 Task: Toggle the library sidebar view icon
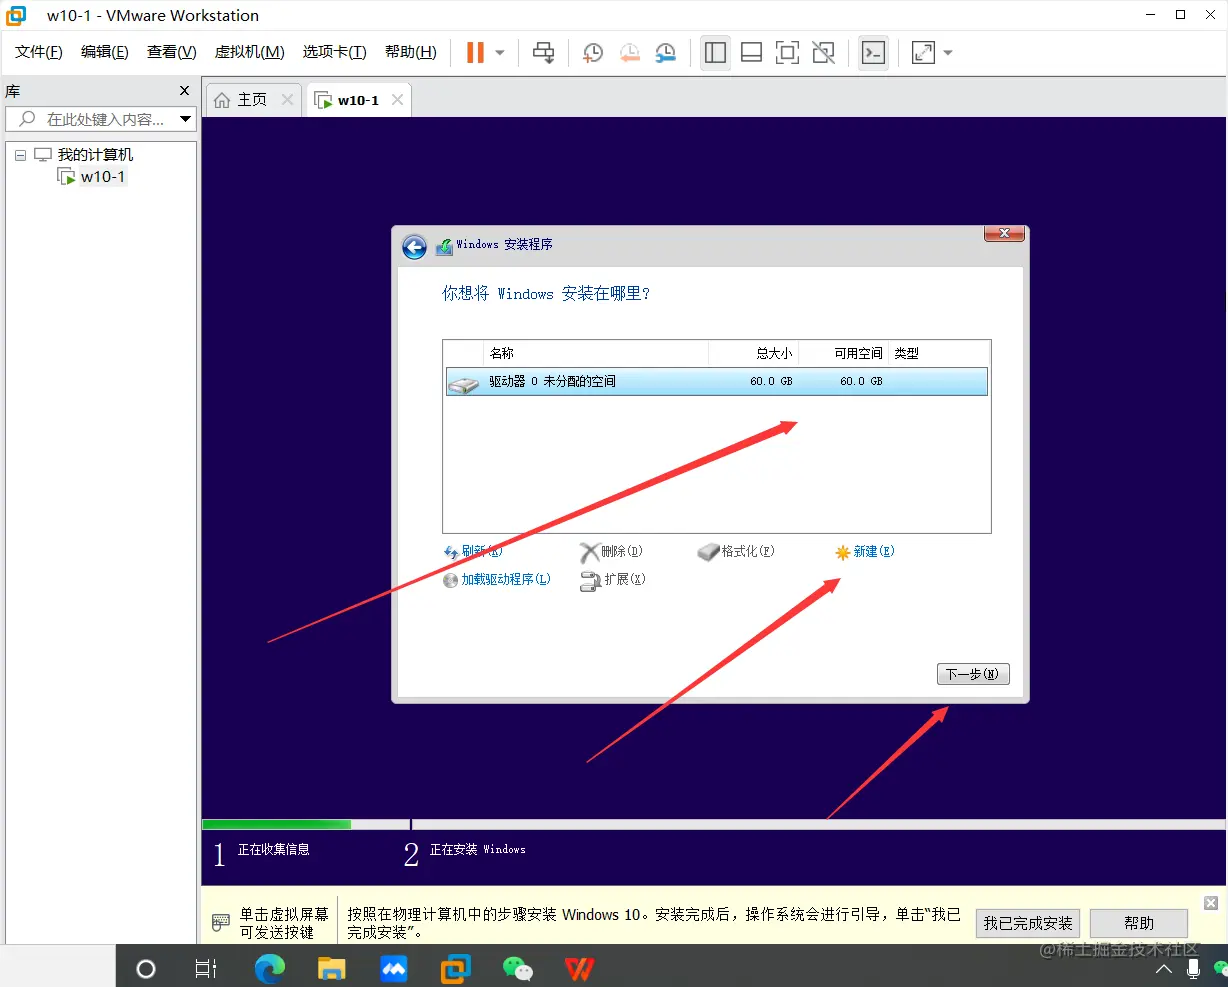pos(715,53)
